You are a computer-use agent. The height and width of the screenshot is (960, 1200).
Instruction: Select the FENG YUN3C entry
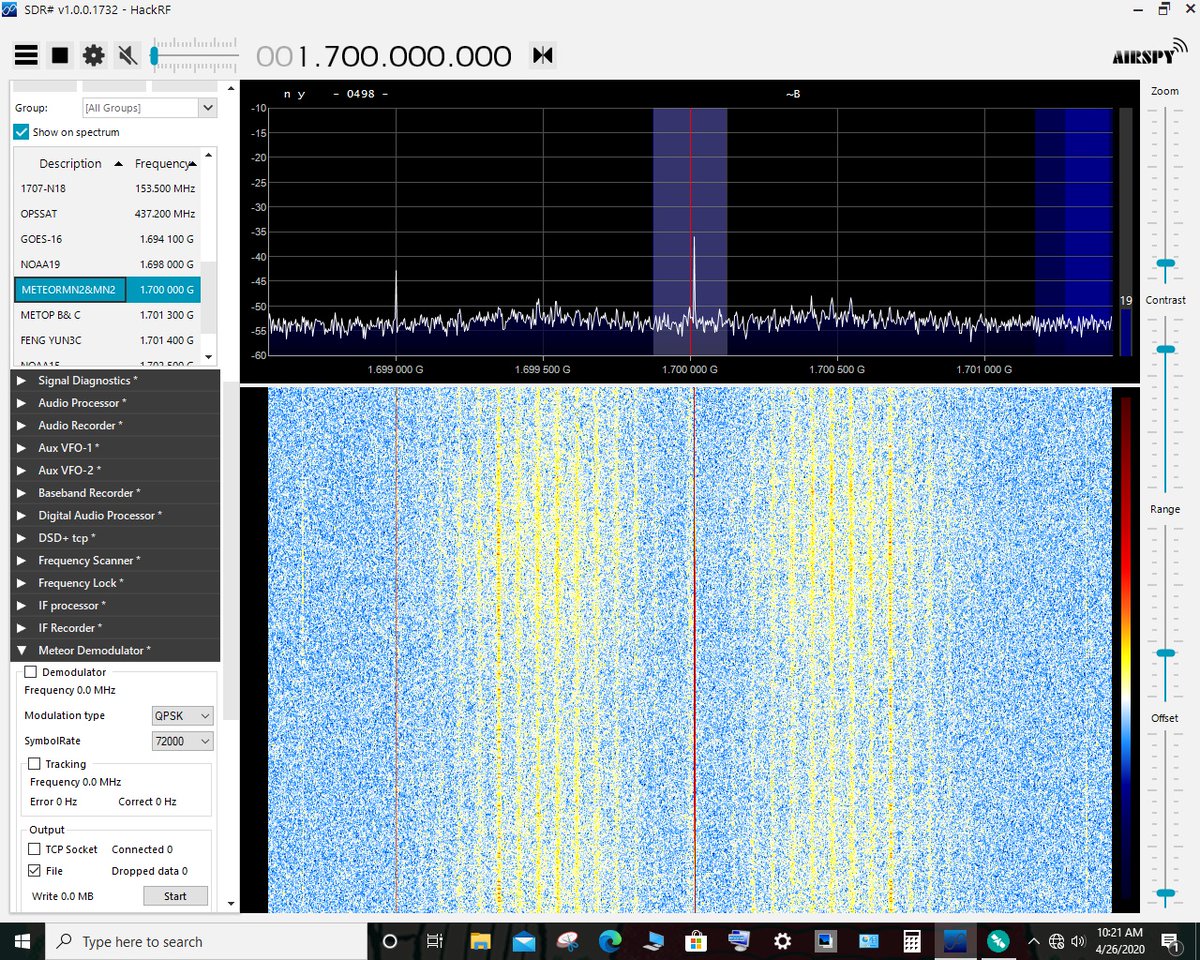click(x=107, y=340)
